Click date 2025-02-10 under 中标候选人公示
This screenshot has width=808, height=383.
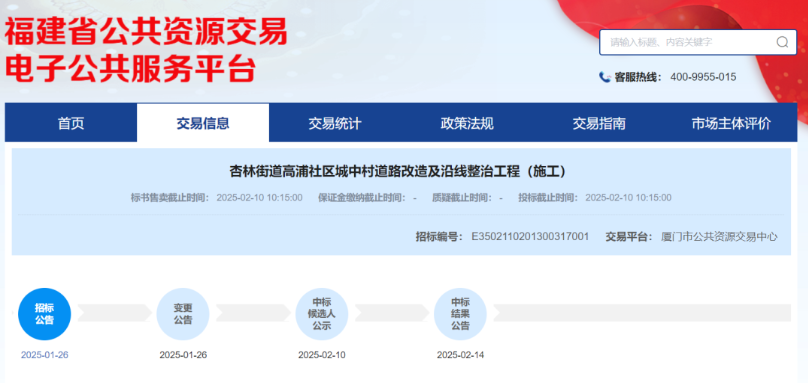point(322,355)
